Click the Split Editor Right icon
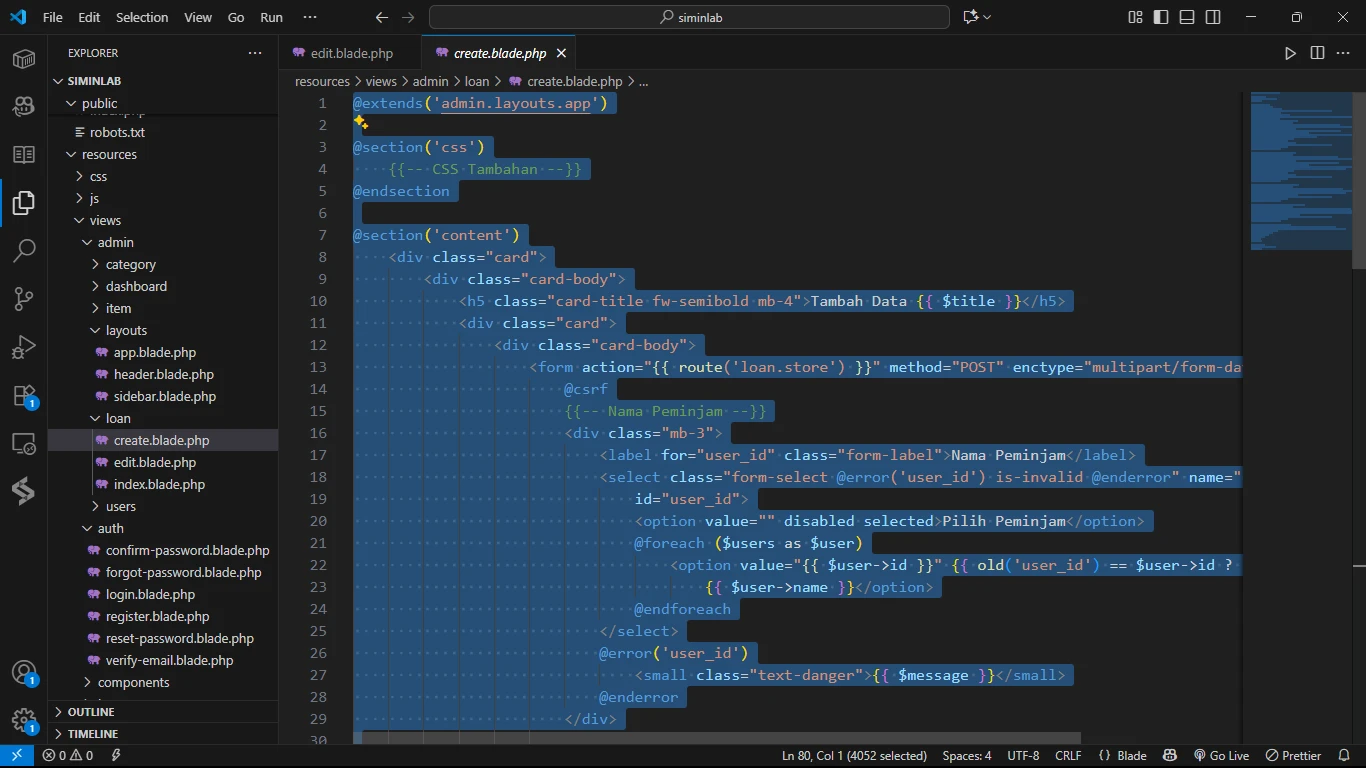 [1317, 53]
